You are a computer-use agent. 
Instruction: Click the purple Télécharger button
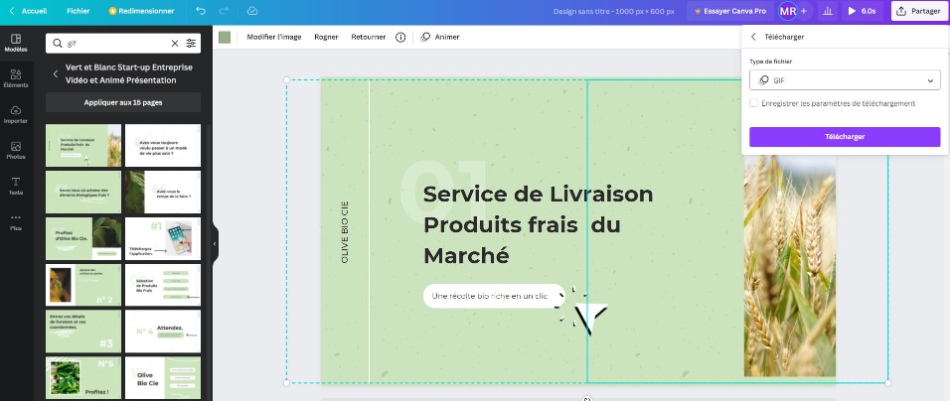[x=845, y=137]
